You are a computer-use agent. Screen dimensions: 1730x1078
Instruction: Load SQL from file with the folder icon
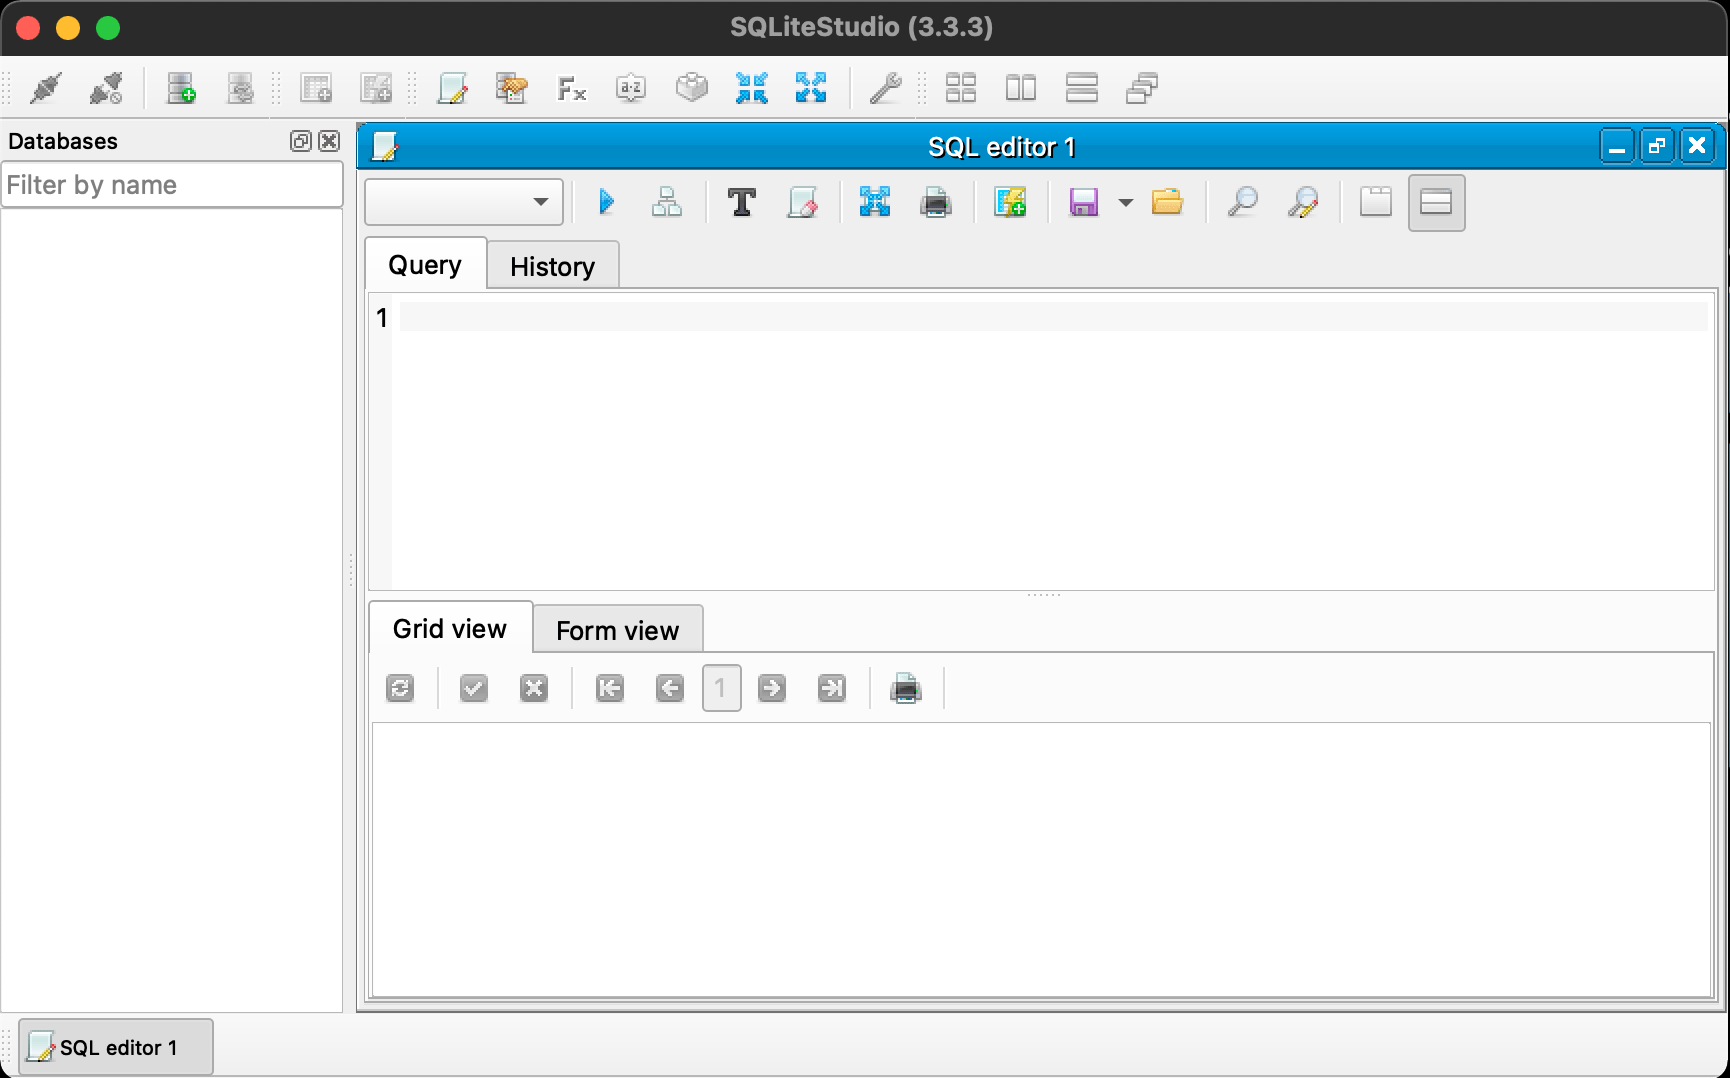click(1167, 202)
